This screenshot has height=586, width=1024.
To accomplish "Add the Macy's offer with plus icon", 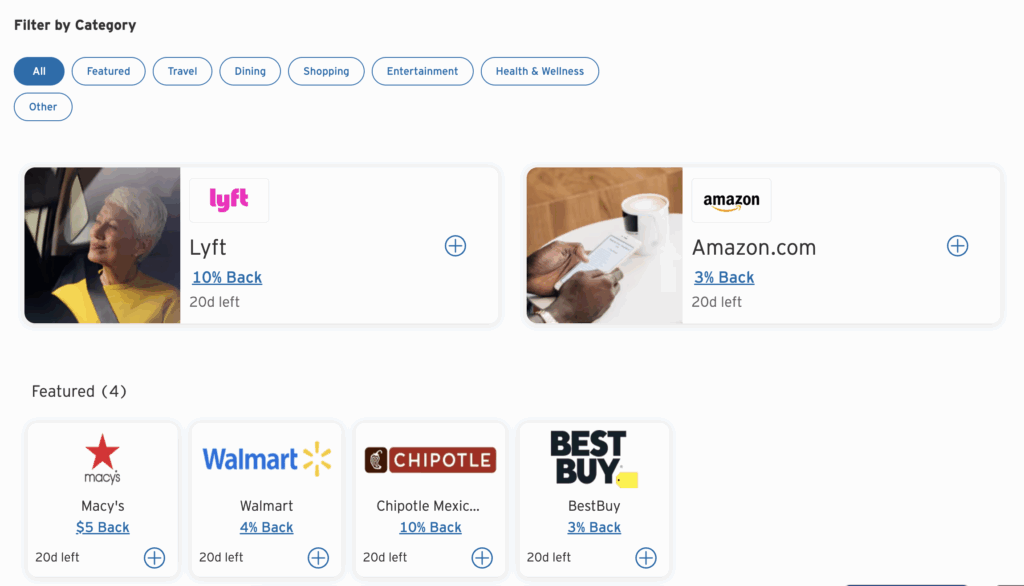I will point(154,558).
